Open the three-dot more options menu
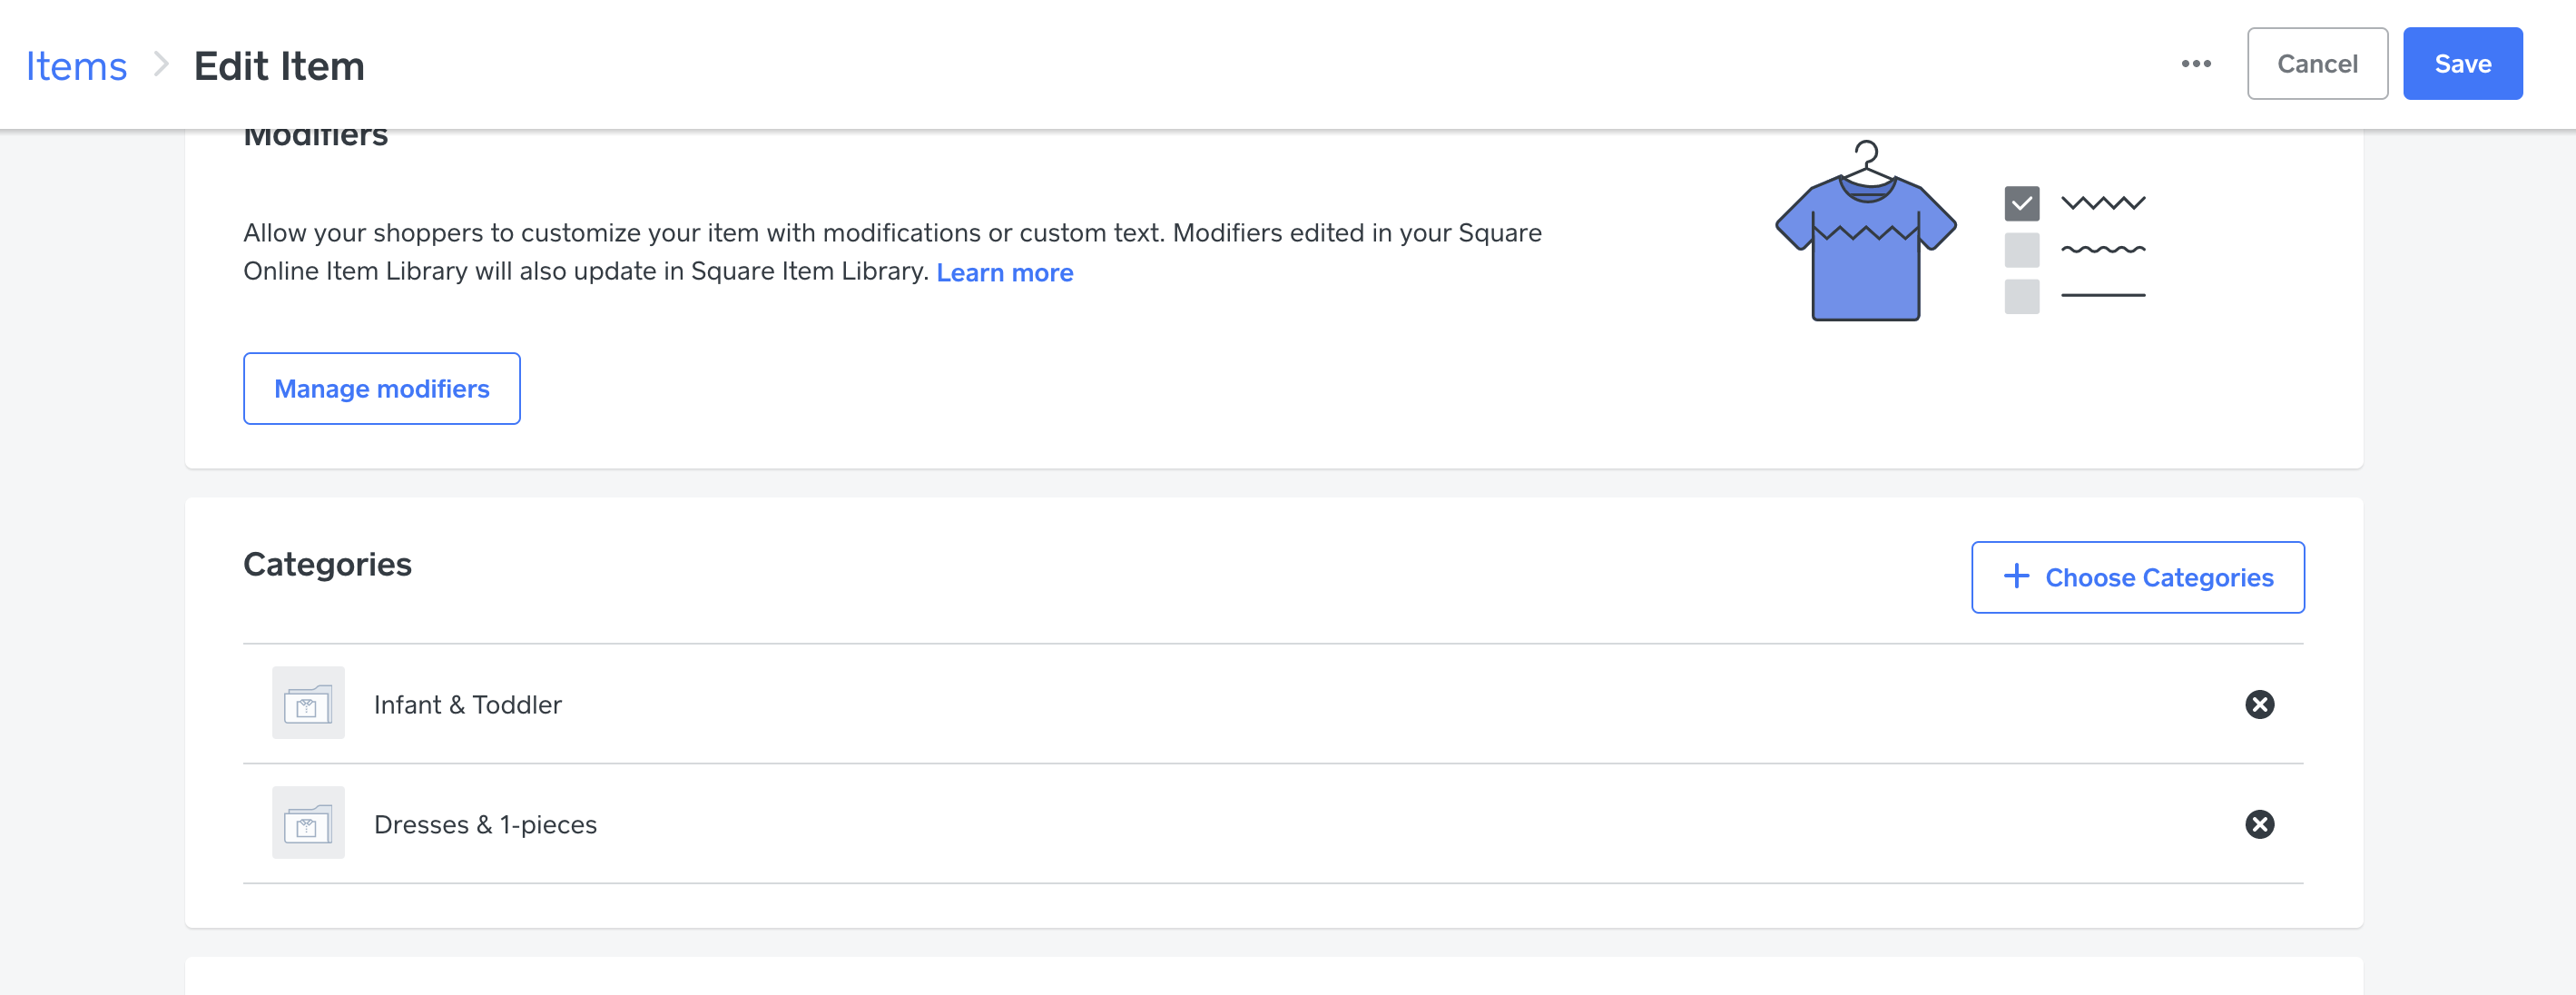This screenshot has height=995, width=2576. tap(2196, 64)
